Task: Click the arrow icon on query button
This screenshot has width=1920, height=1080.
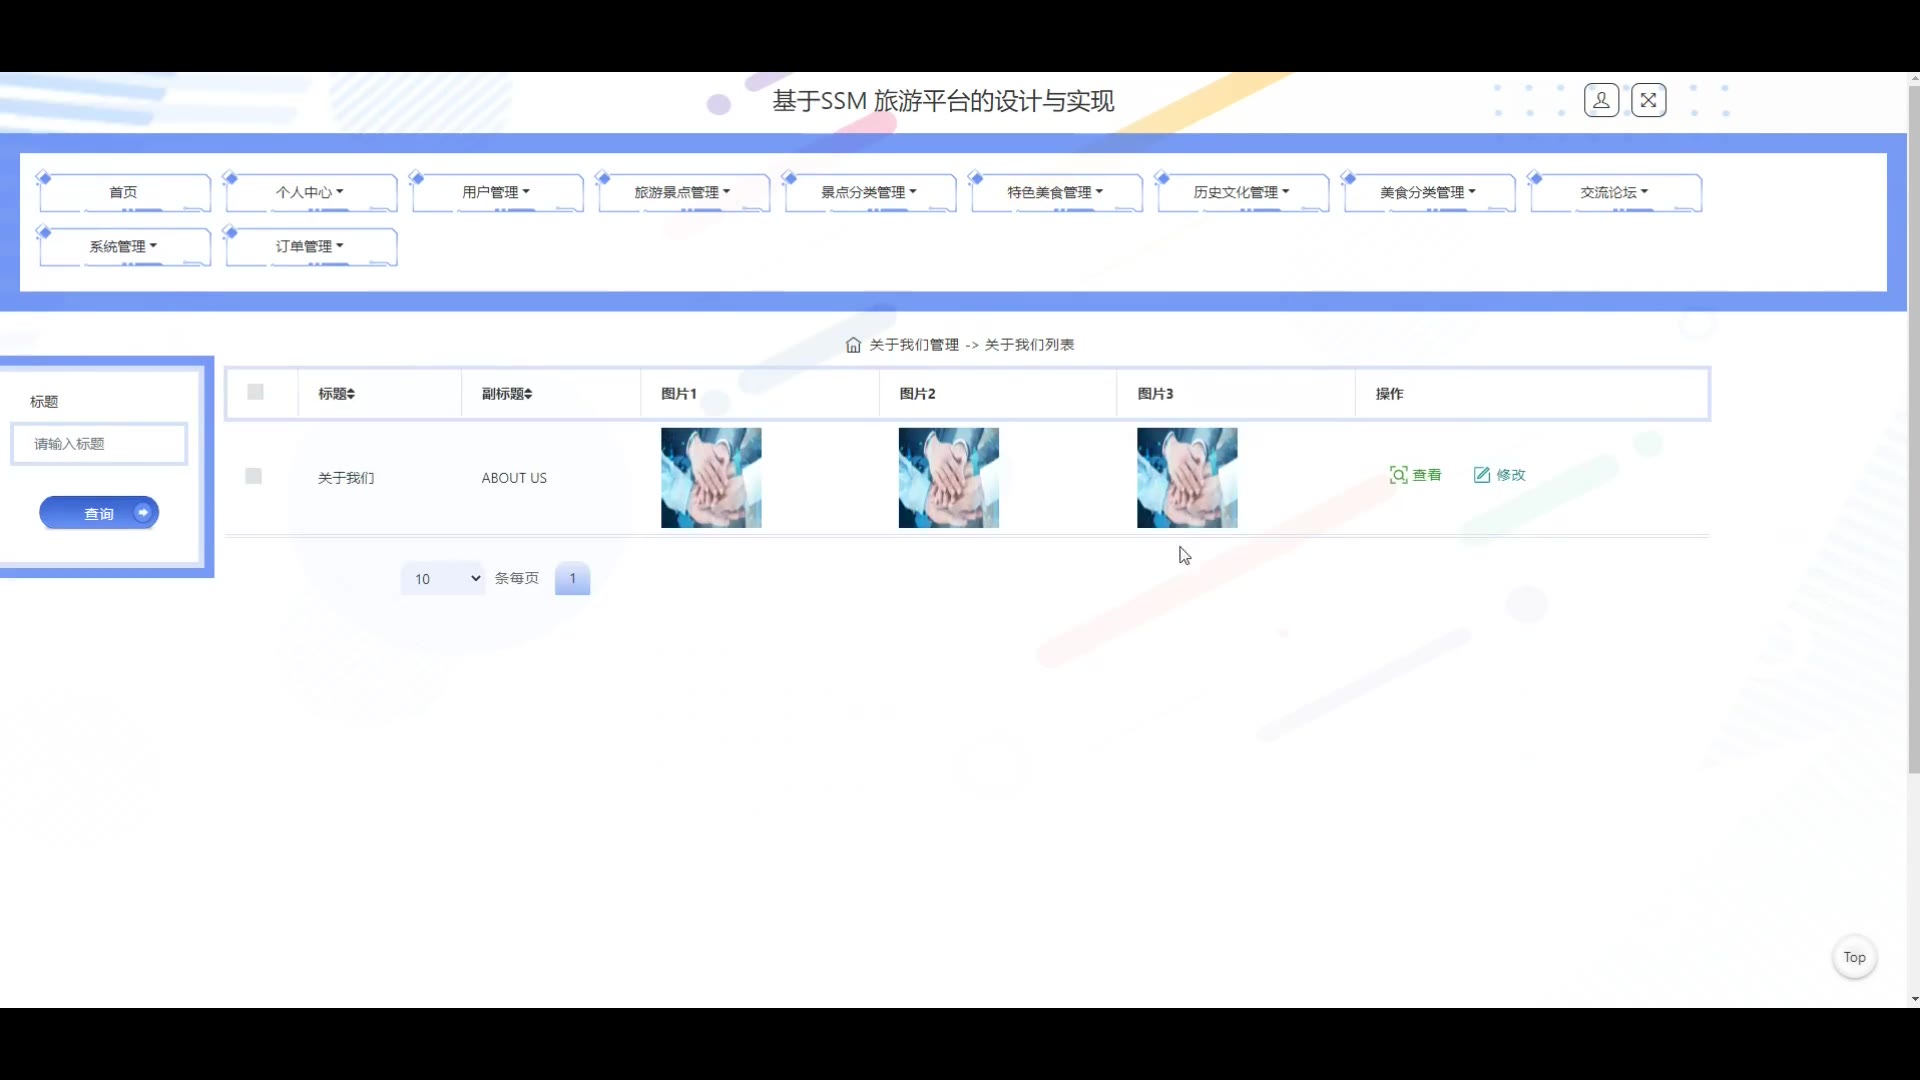Action: pyautogui.click(x=143, y=513)
